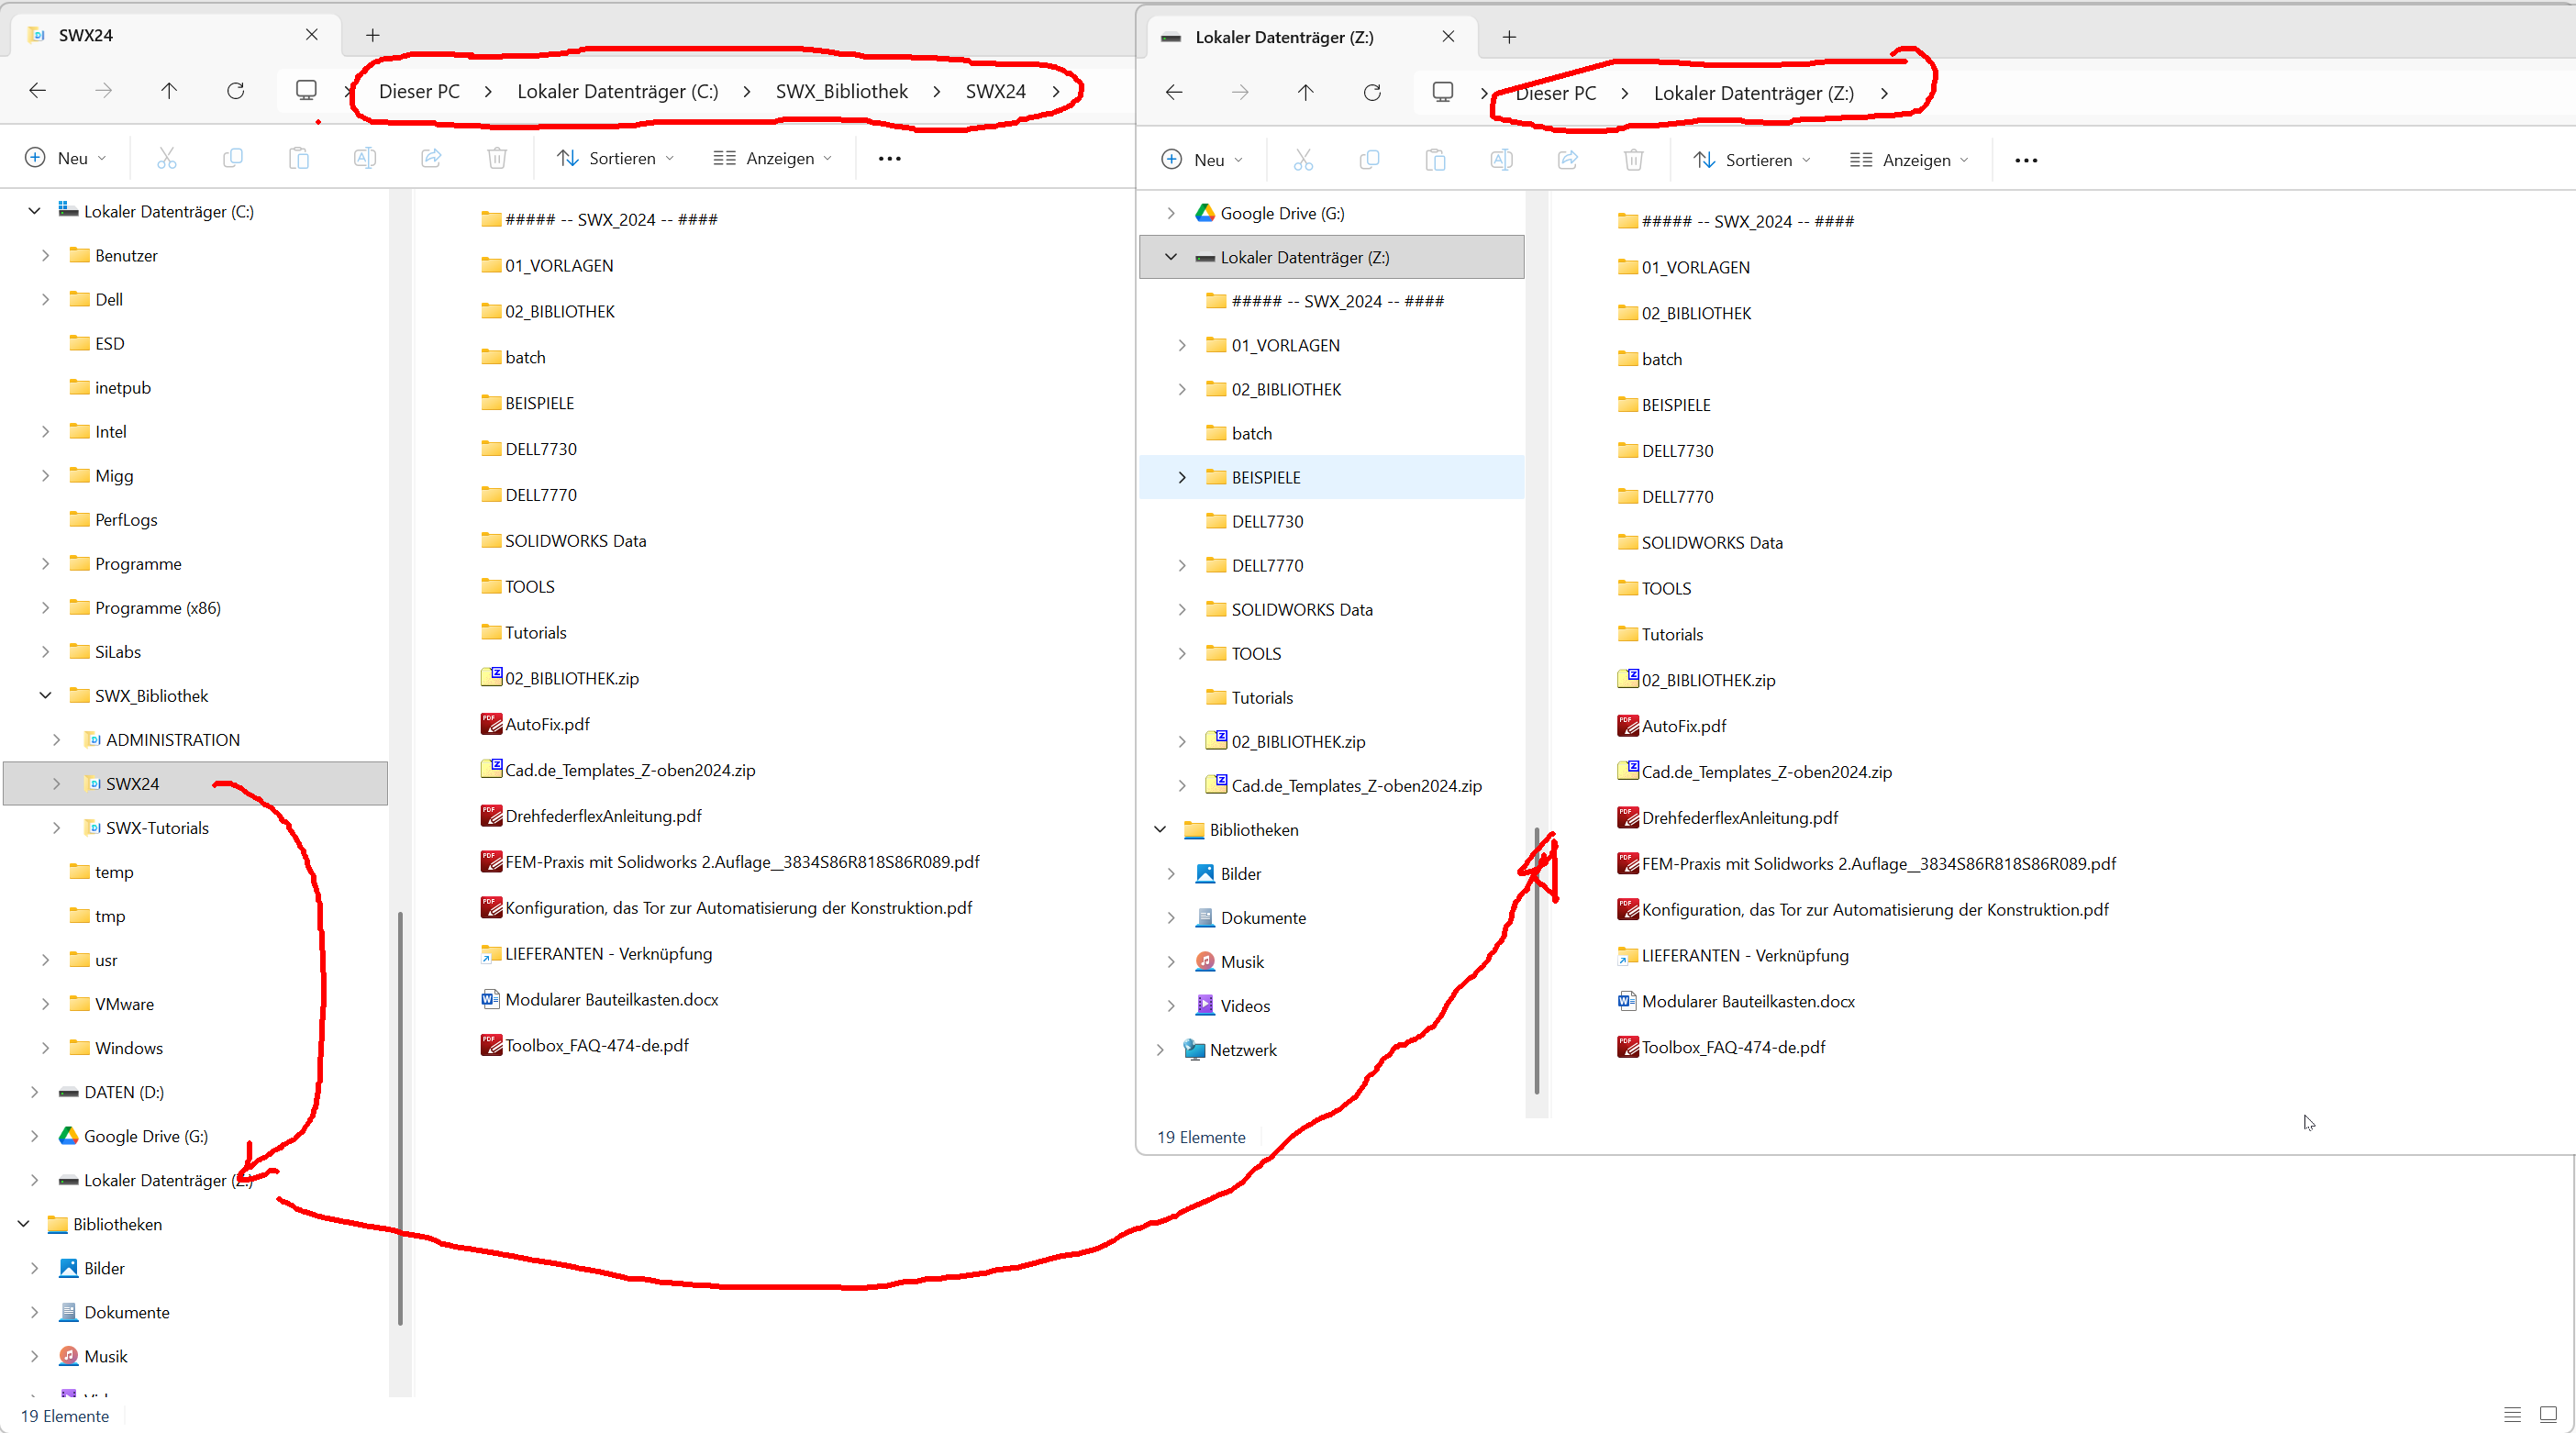This screenshot has height=1433, width=2576.
Task: Go back in left SWX24 window
Action: [x=38, y=91]
